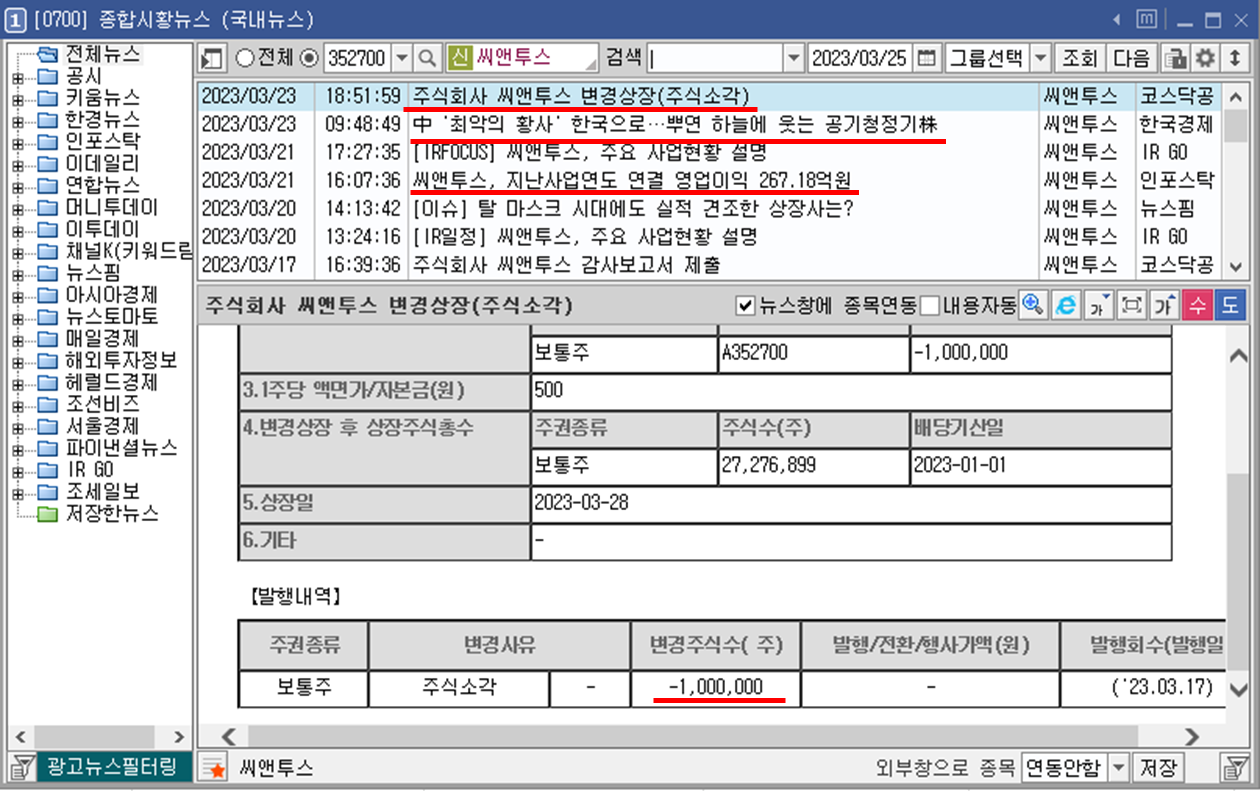This screenshot has height=791, width=1260.
Task: Open the 연동안함 dropdown
Action: tap(1120, 768)
